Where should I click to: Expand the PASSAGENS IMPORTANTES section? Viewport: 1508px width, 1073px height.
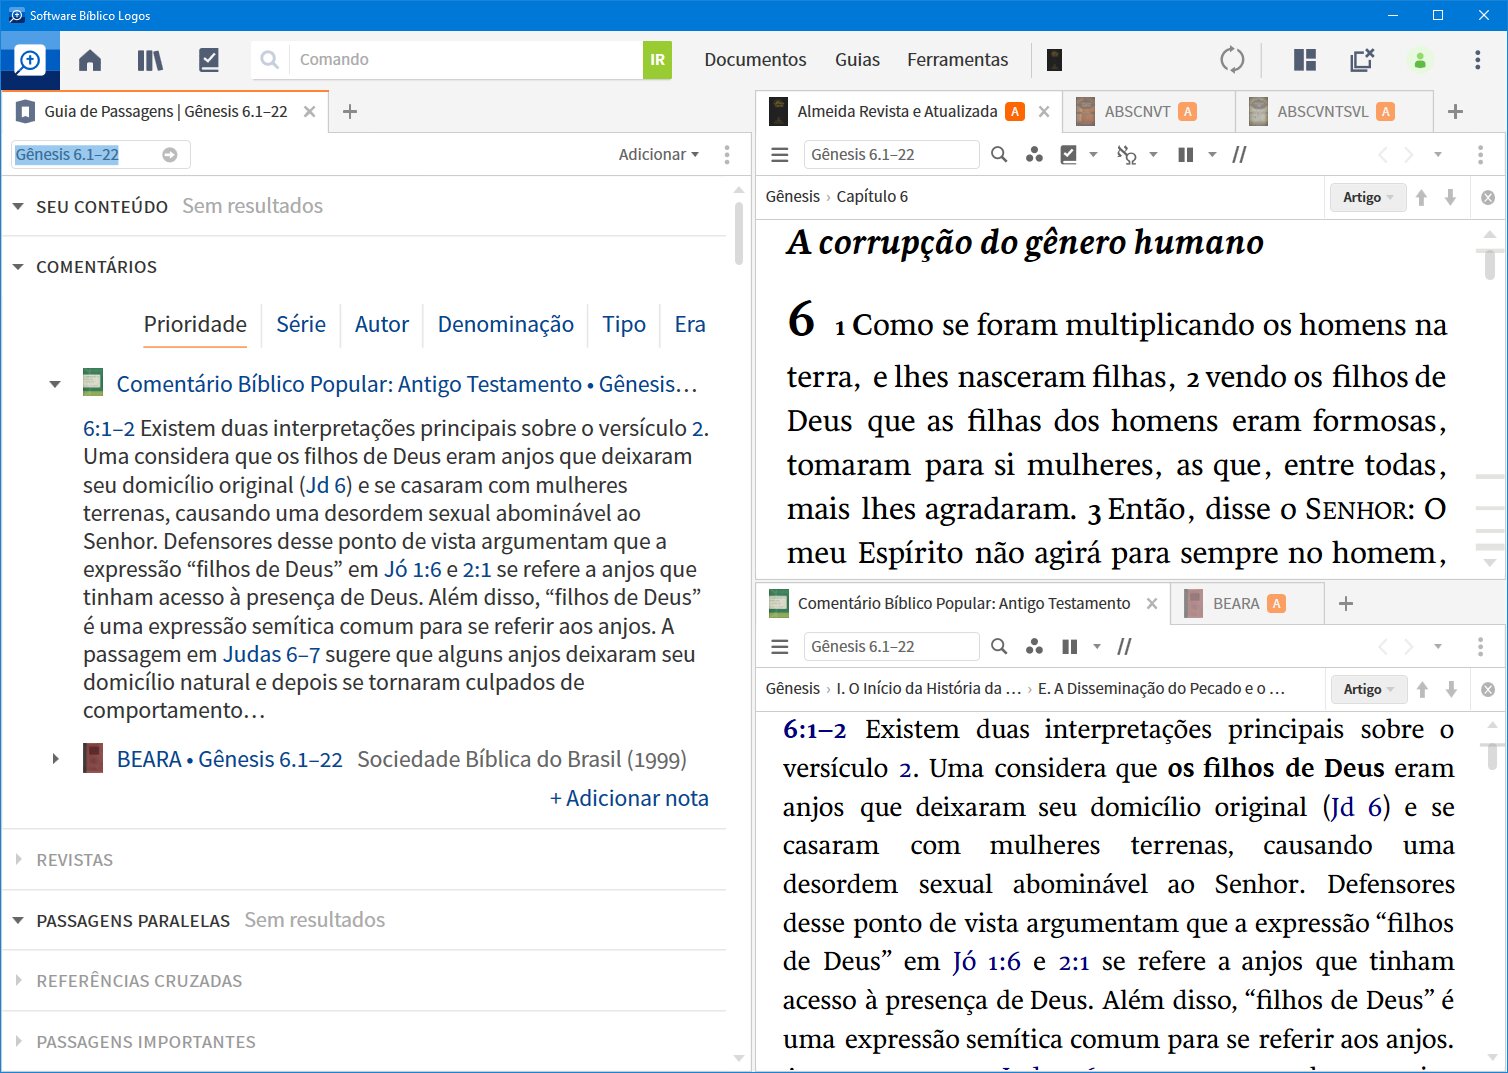[18, 1042]
